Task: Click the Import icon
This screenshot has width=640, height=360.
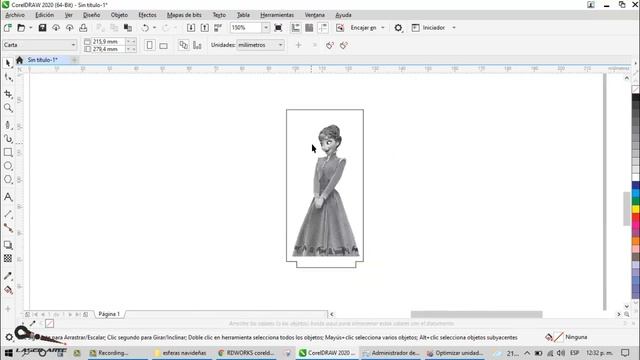Action: point(191,28)
